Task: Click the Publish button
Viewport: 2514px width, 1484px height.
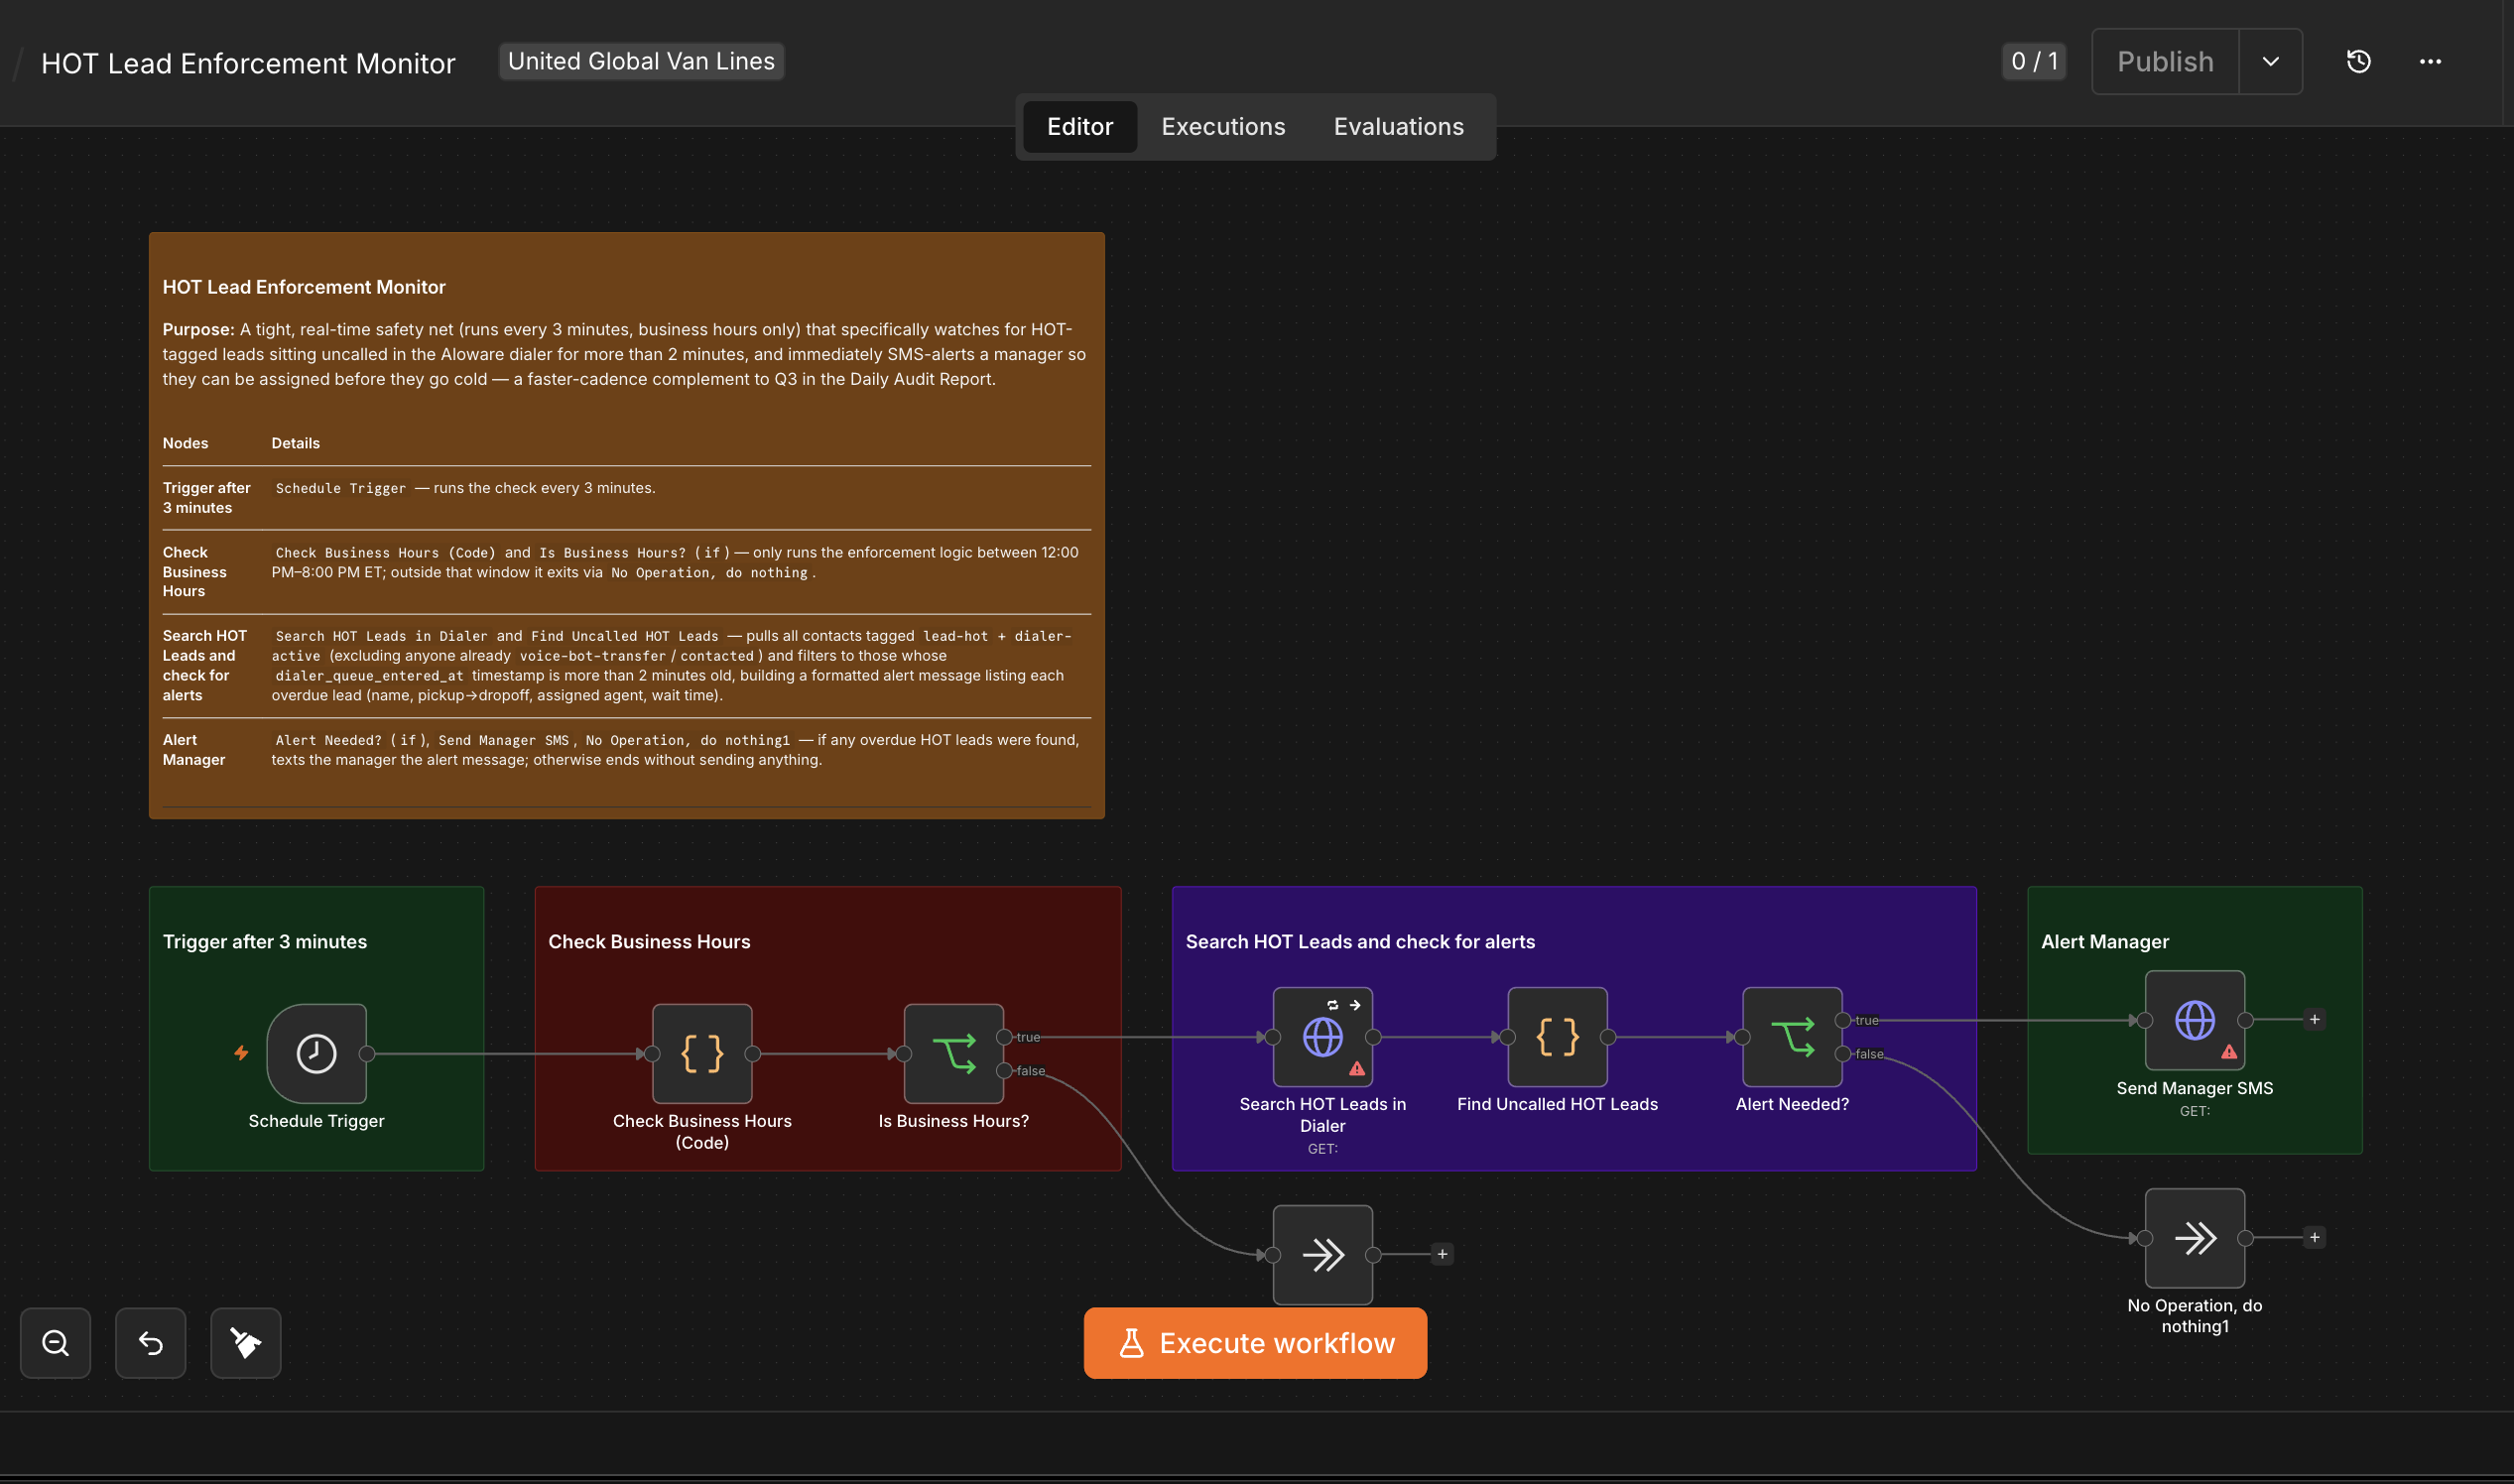Action: coord(2165,61)
